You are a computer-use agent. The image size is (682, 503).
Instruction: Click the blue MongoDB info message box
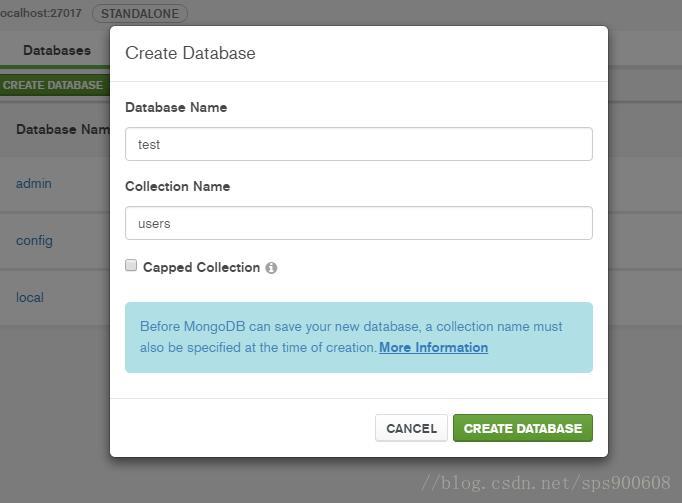click(x=359, y=337)
